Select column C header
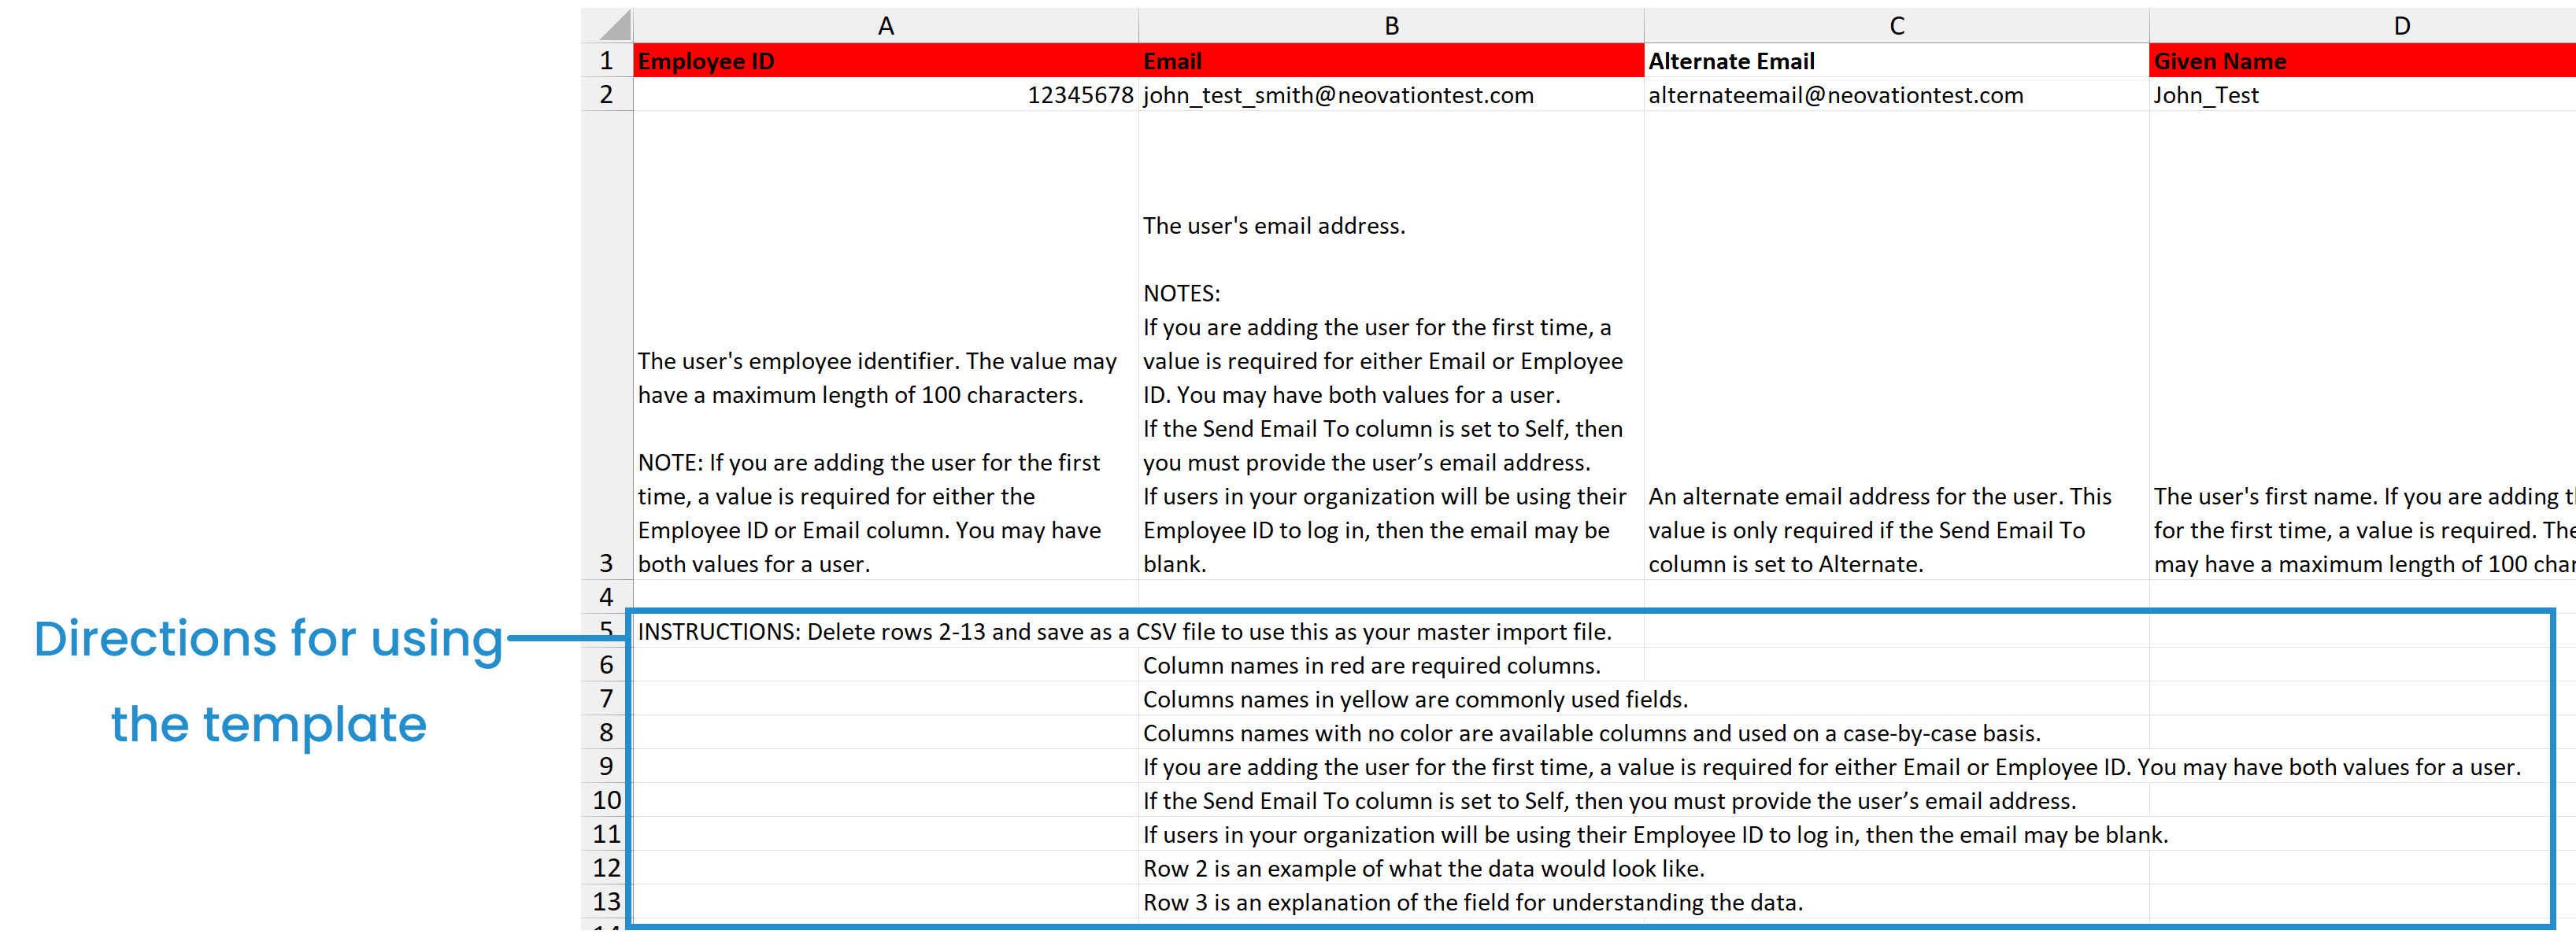This screenshot has width=2576, height=938. click(x=1896, y=26)
